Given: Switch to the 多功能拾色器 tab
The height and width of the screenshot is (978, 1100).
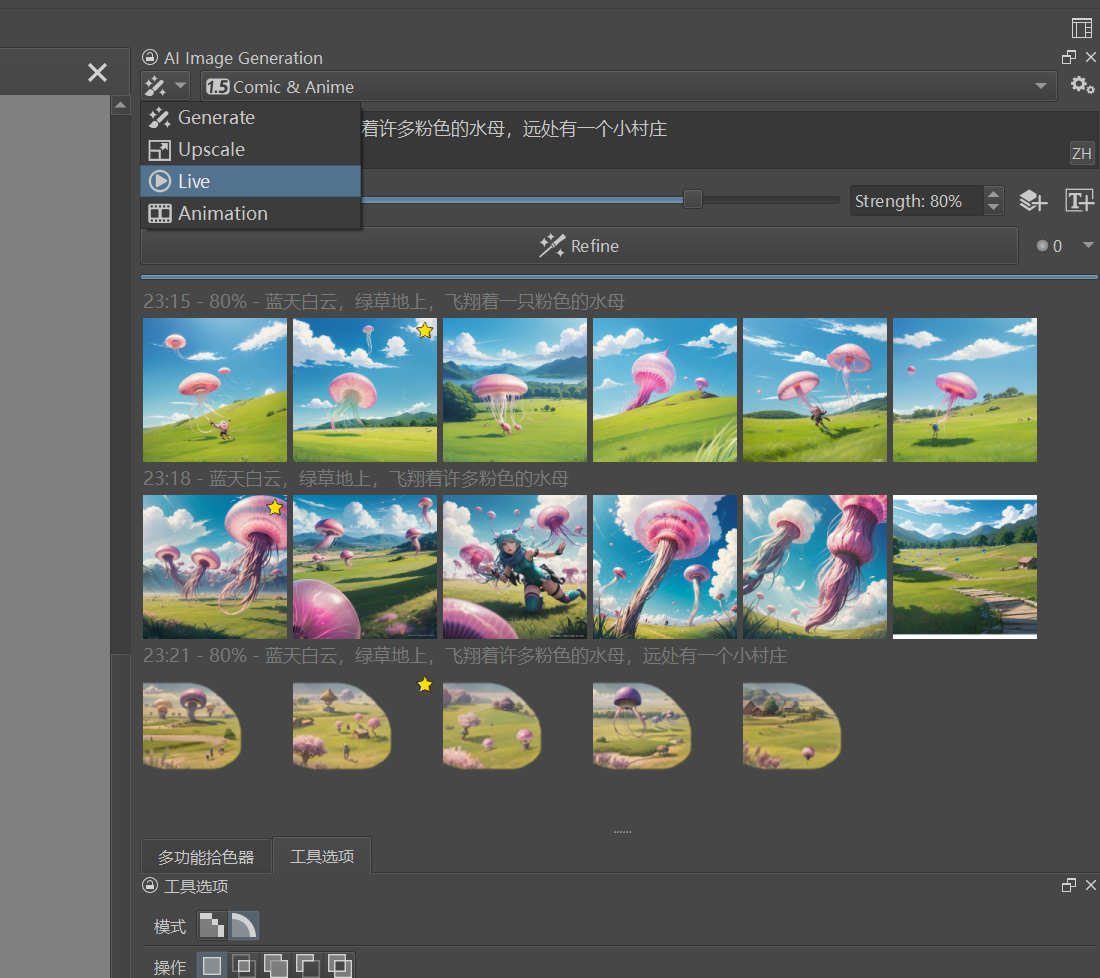Looking at the screenshot, I should 206,857.
